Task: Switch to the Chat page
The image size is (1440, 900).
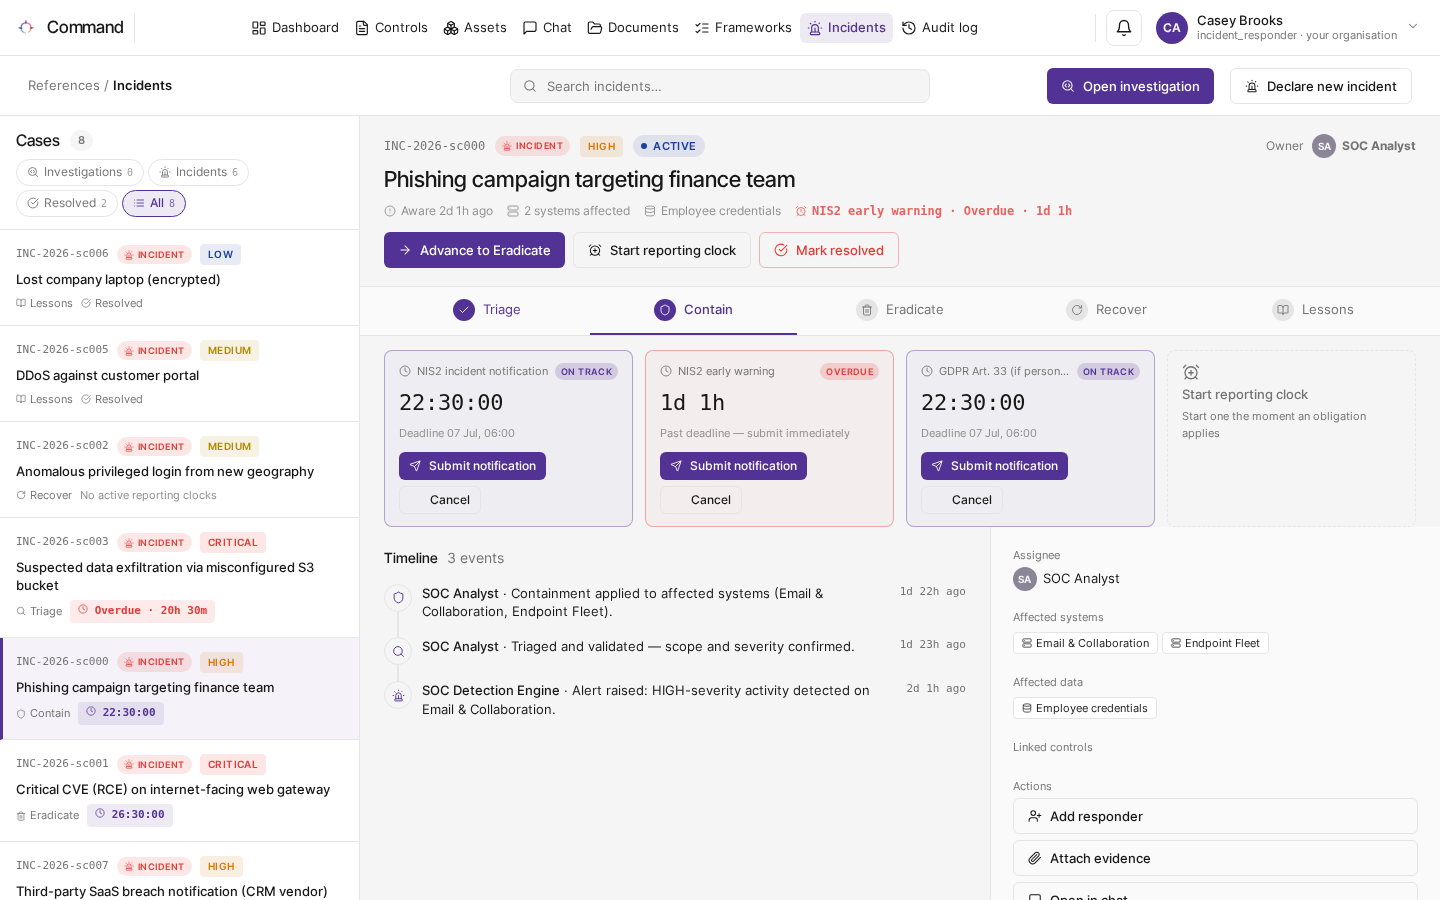Action: click(547, 28)
